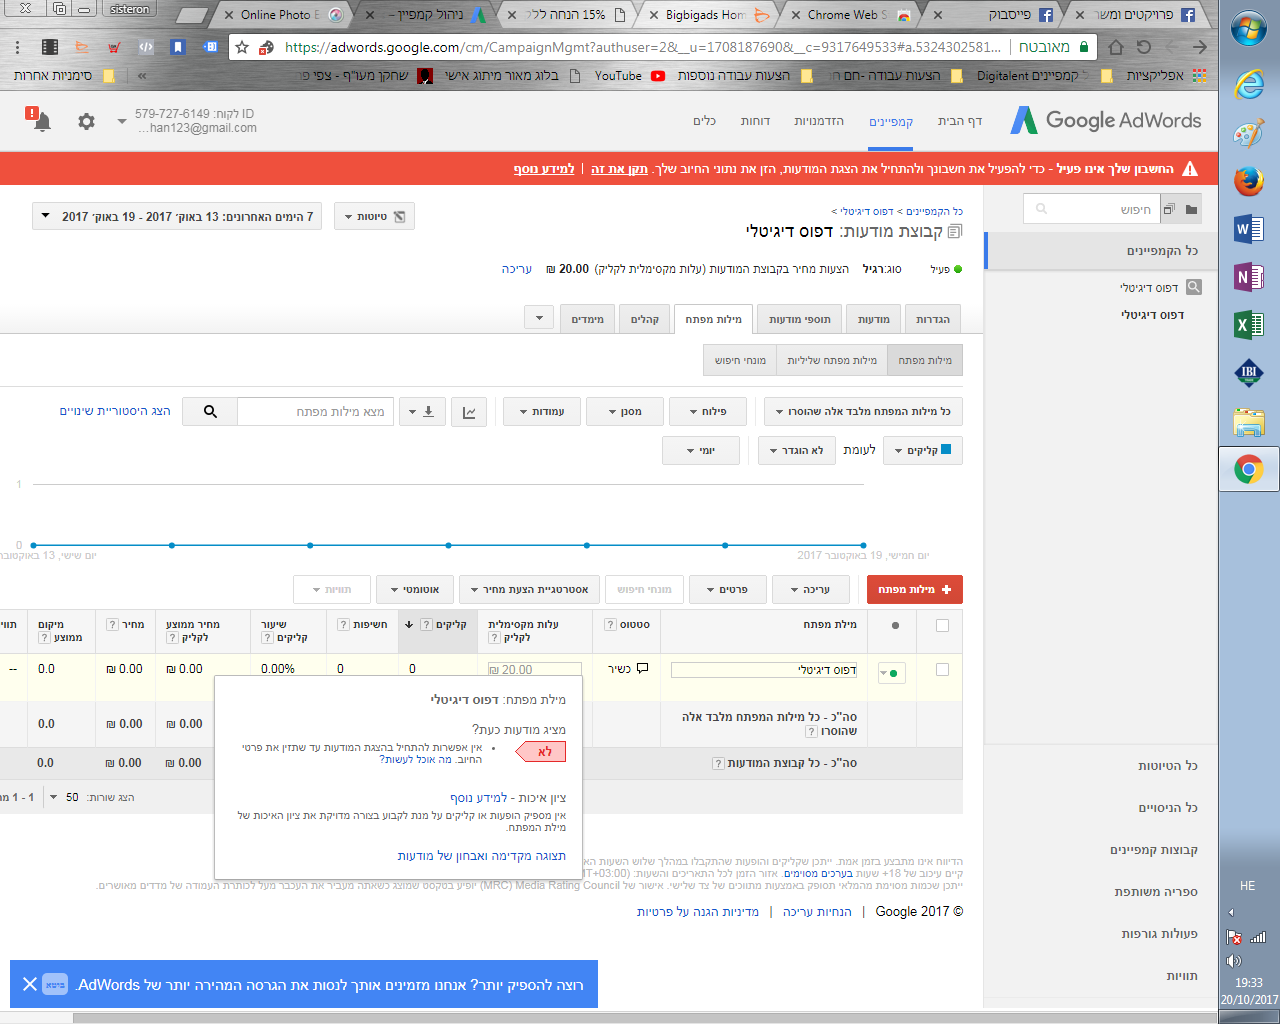The image size is (1280, 1024).
Task: Click the תצוגה מקדימה ואבחון של מודעות link
Action: (481, 856)
